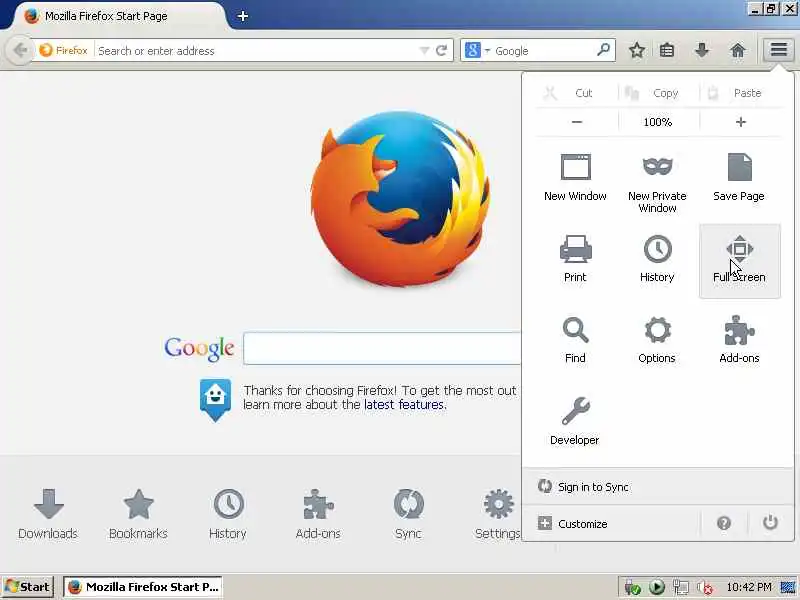This screenshot has height=600, width=800.
Task: Click the exit power icon
Action: pyautogui.click(x=770, y=523)
